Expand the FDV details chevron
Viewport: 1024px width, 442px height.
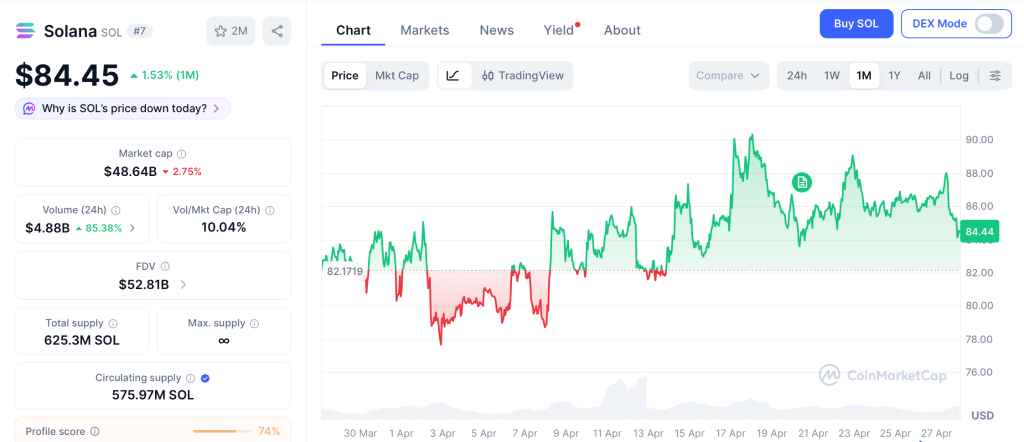(183, 285)
